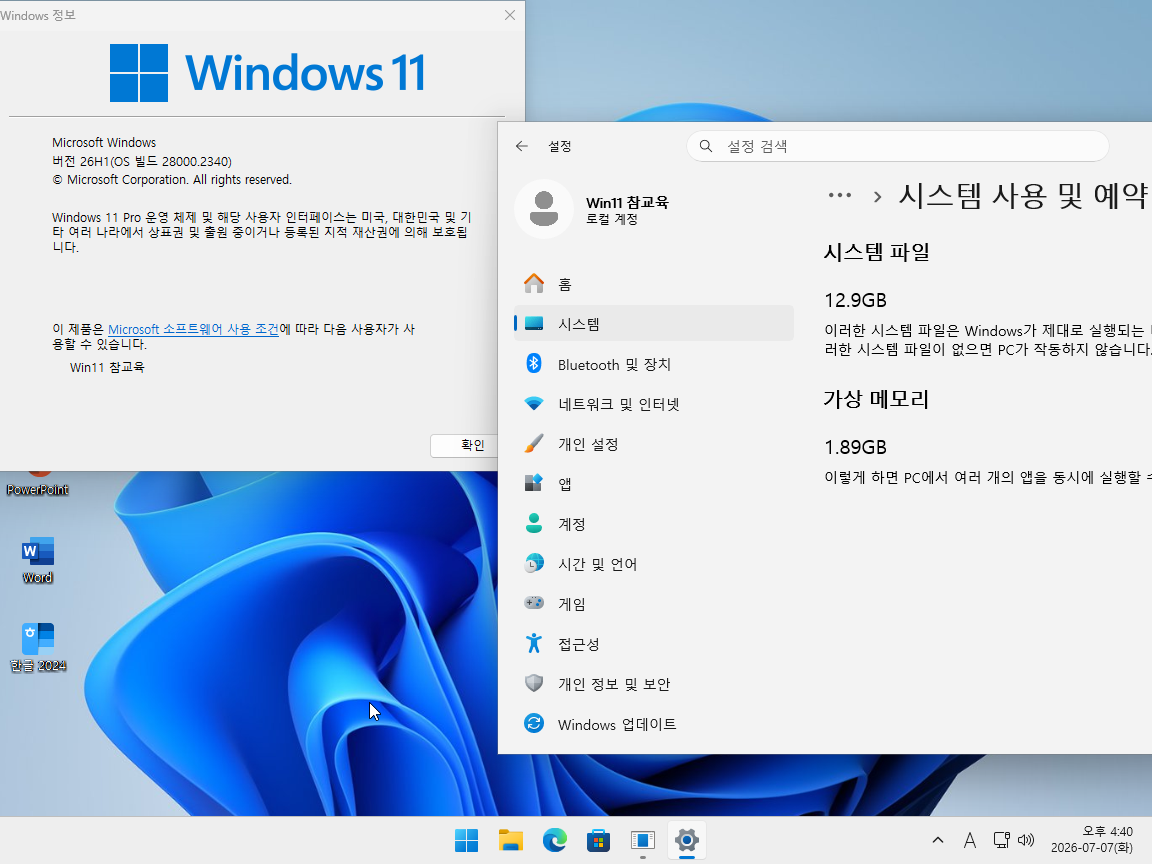This screenshot has width=1152, height=864.
Task: Open 개인 설정 category
Action: [654, 444]
